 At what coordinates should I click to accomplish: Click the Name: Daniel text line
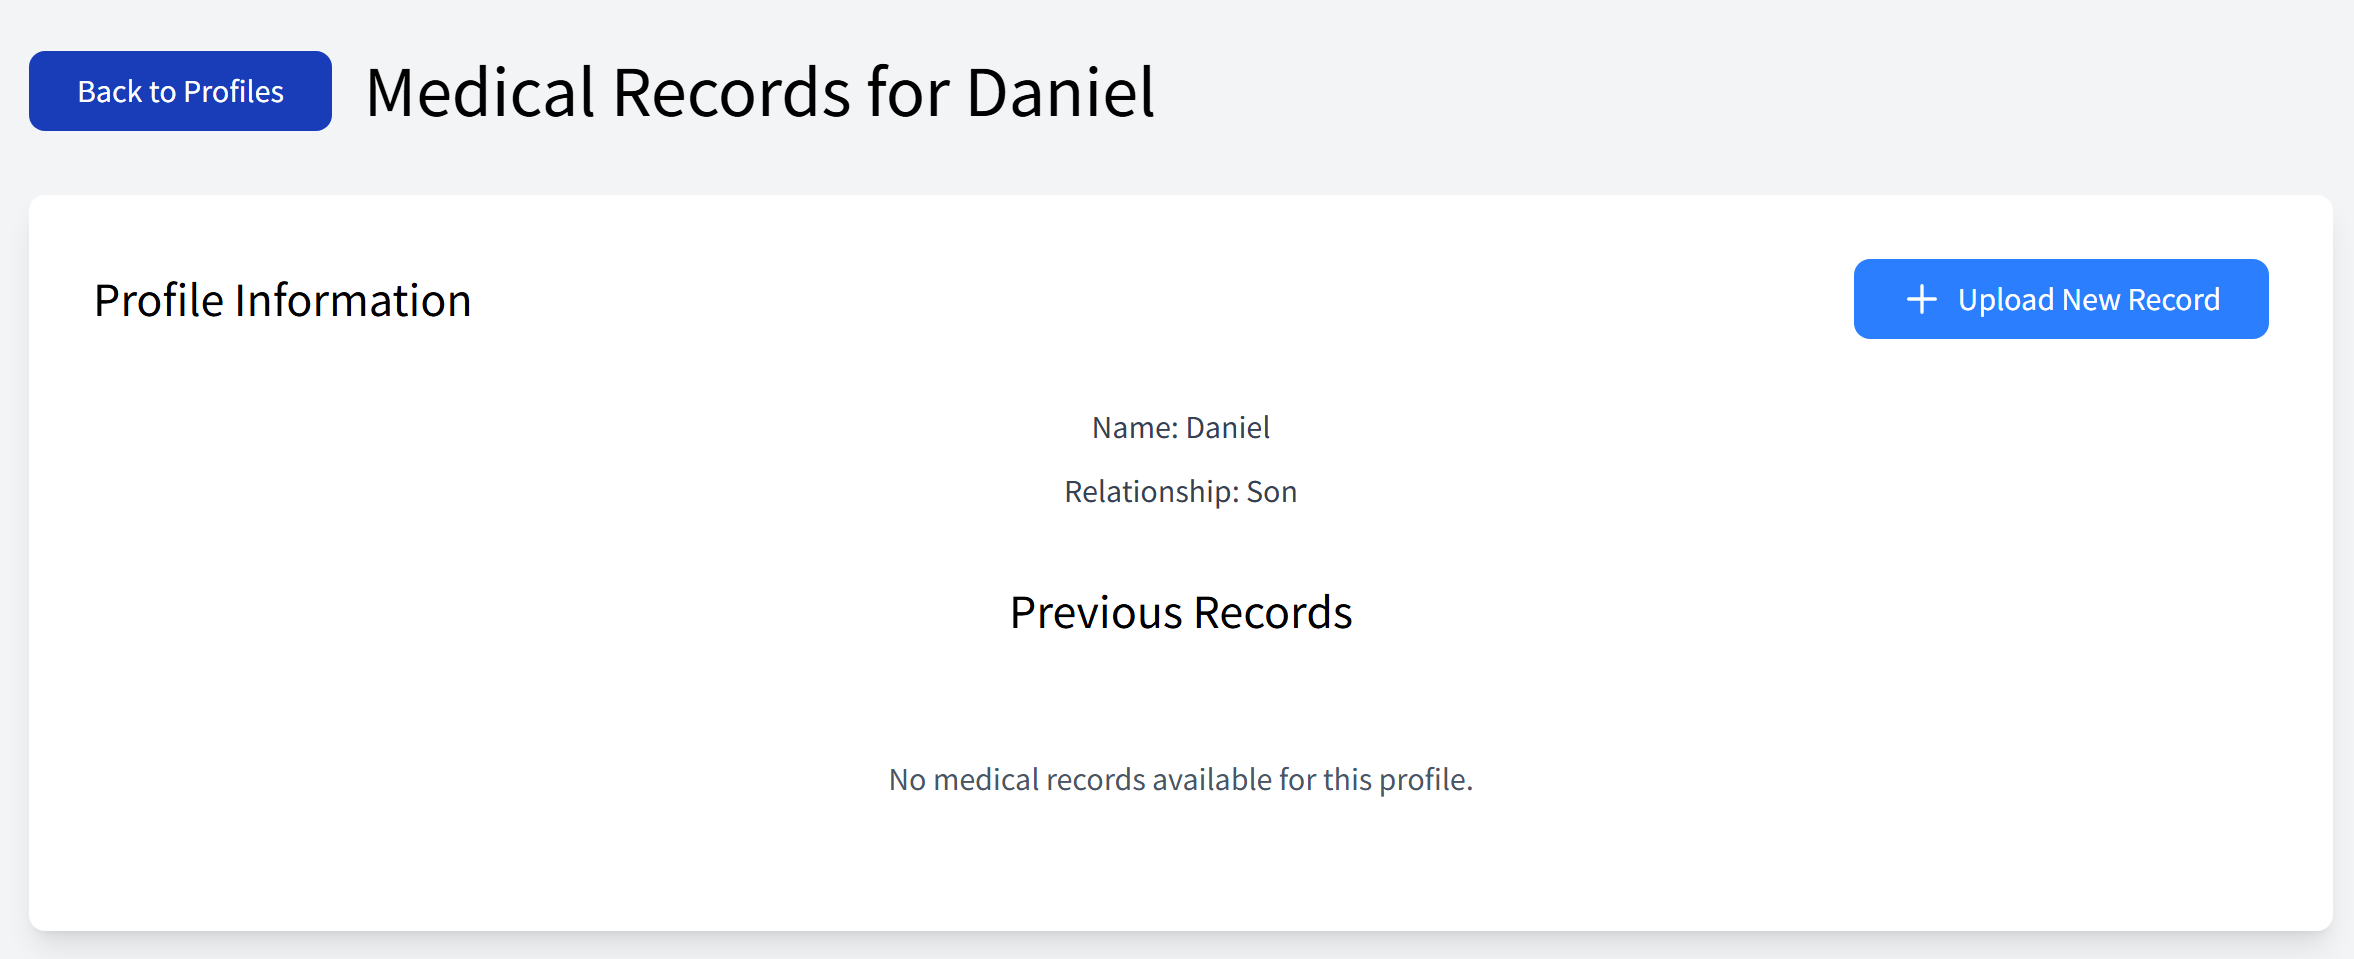[x=1180, y=428]
